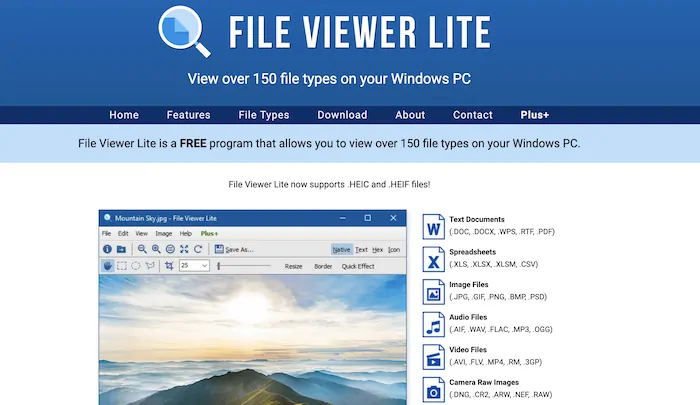Select the crop tool
Image resolution: width=700 pixels, height=405 pixels.
pyautogui.click(x=169, y=266)
